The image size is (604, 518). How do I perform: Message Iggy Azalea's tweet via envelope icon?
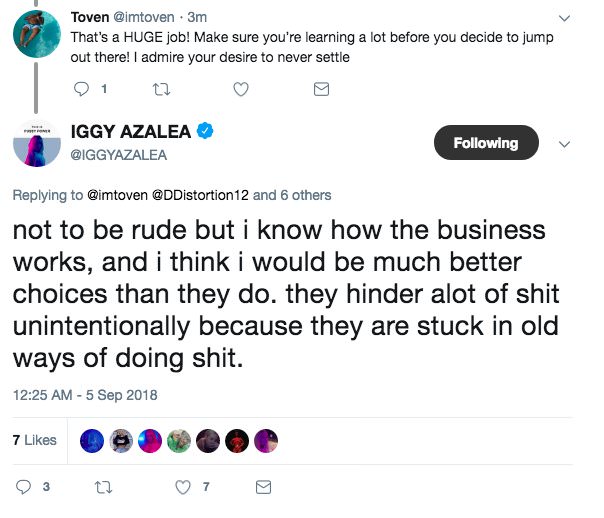[x=263, y=487]
